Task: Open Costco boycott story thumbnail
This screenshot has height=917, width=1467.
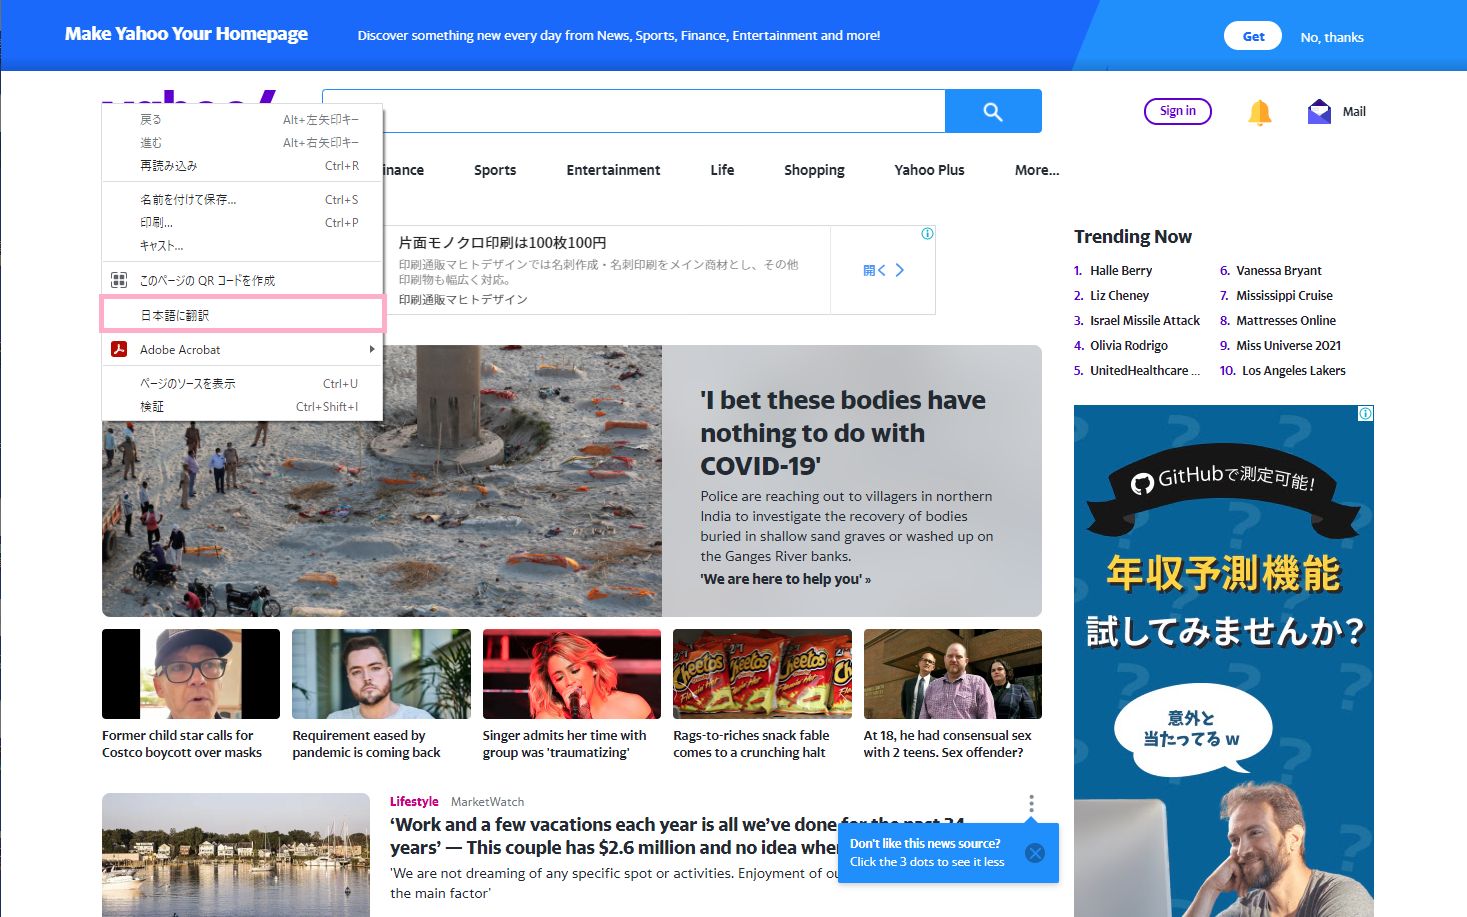Action: coord(191,674)
